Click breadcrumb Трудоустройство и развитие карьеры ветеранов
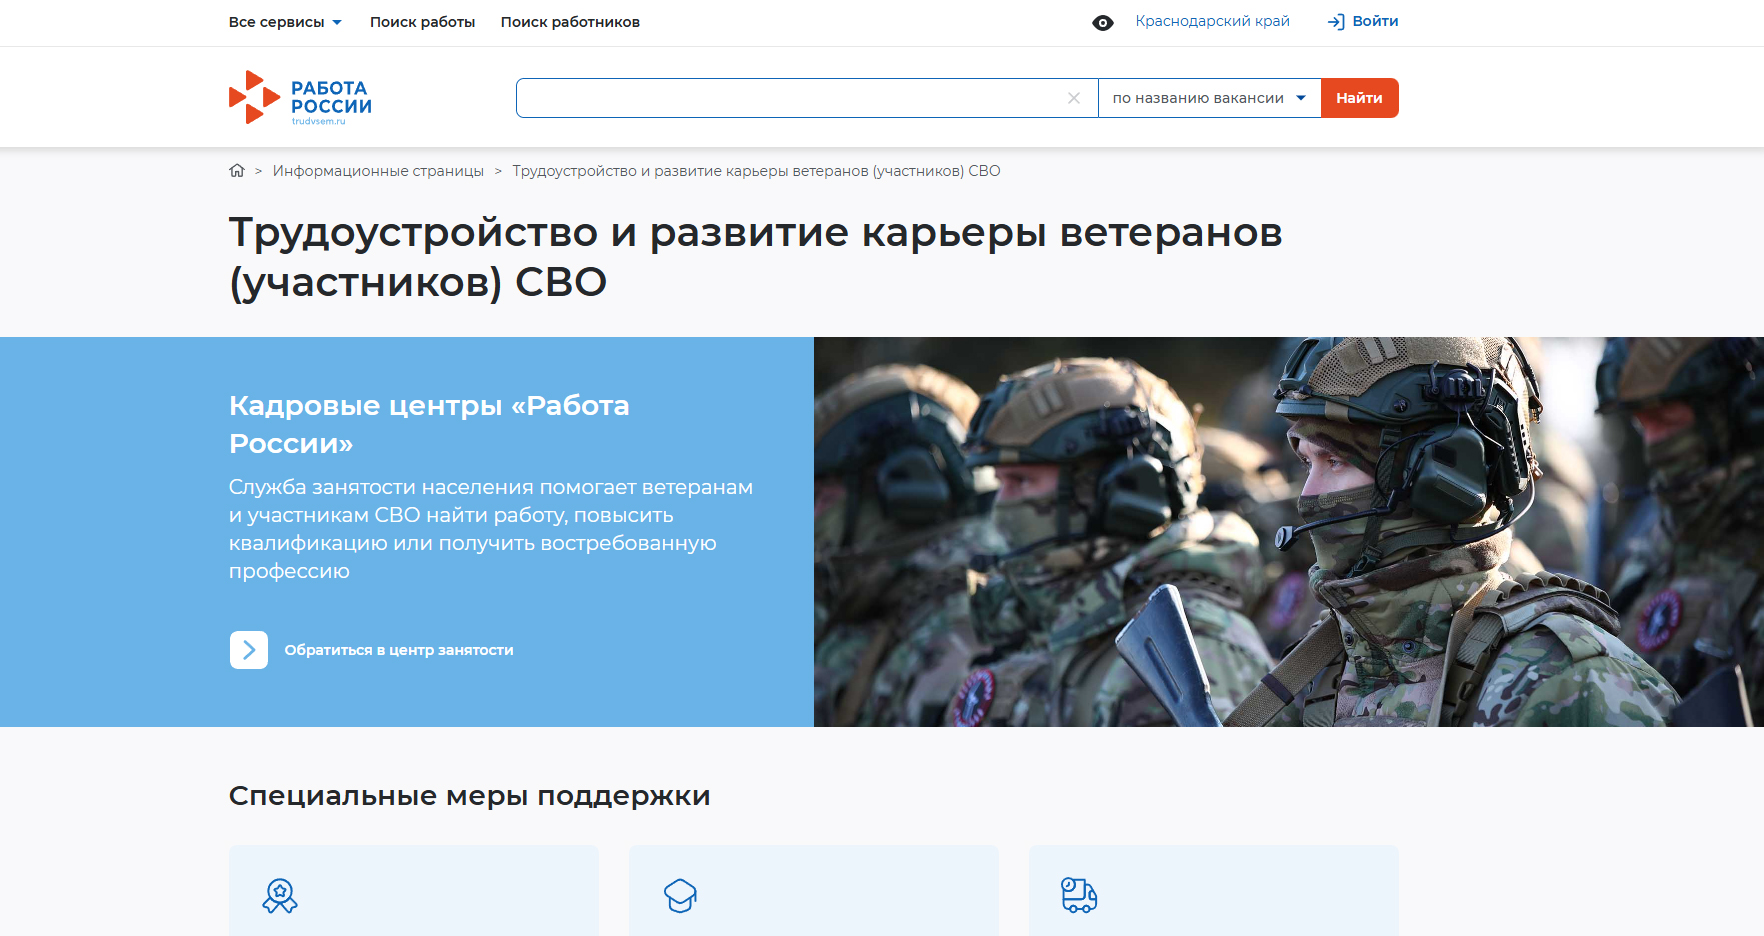The height and width of the screenshot is (936, 1764). (756, 171)
